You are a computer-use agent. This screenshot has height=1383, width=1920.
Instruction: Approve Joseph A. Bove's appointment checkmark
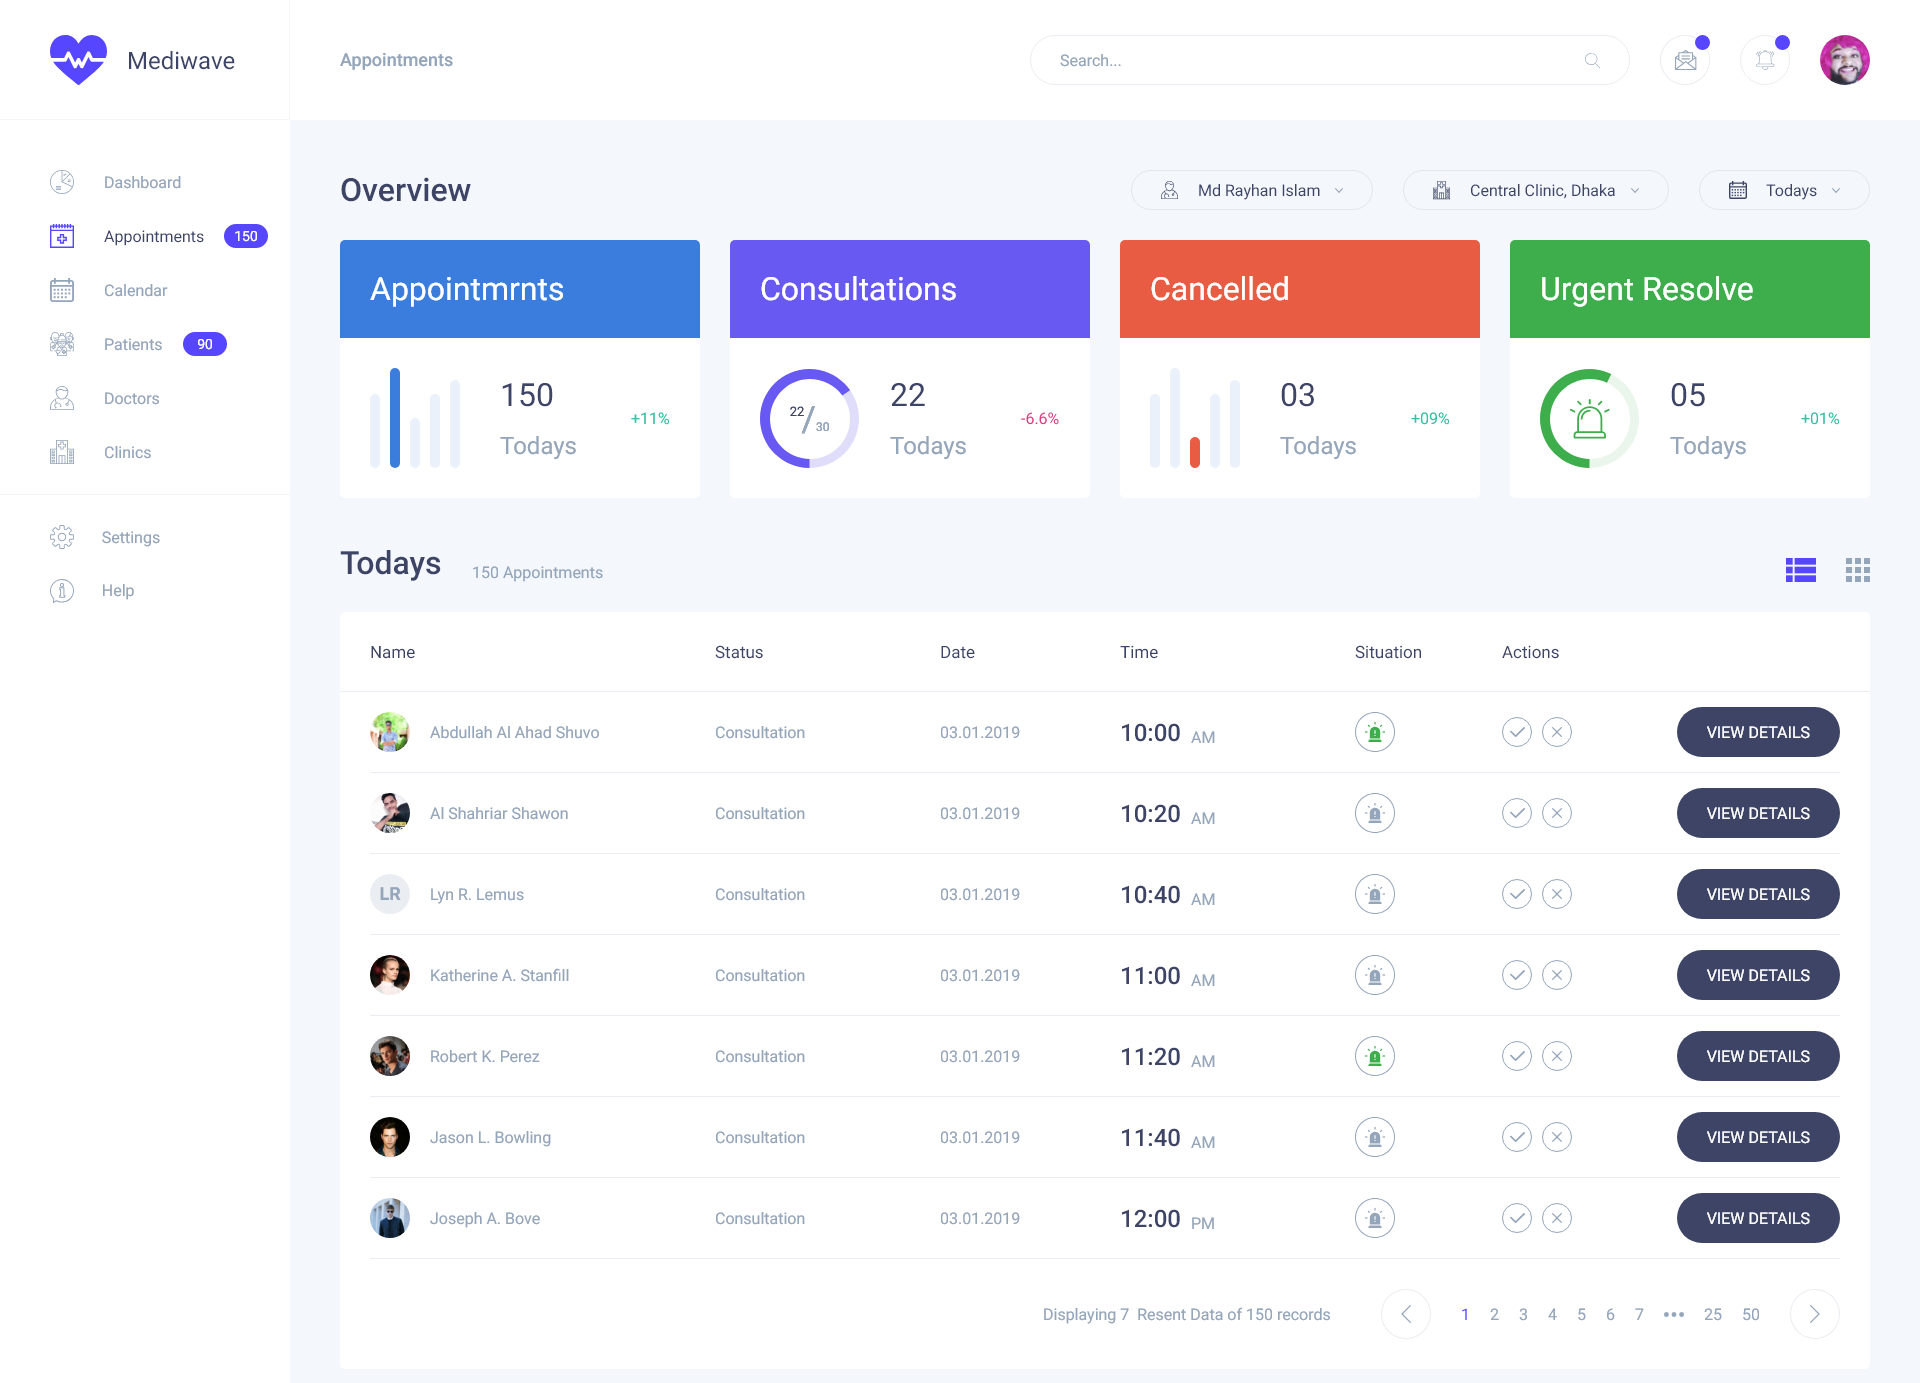pos(1517,1218)
